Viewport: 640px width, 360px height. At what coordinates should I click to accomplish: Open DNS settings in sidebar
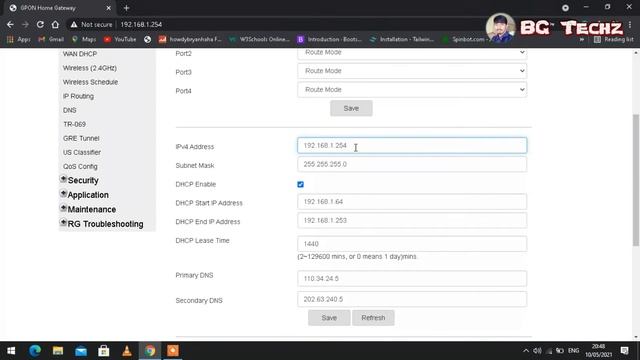70,110
